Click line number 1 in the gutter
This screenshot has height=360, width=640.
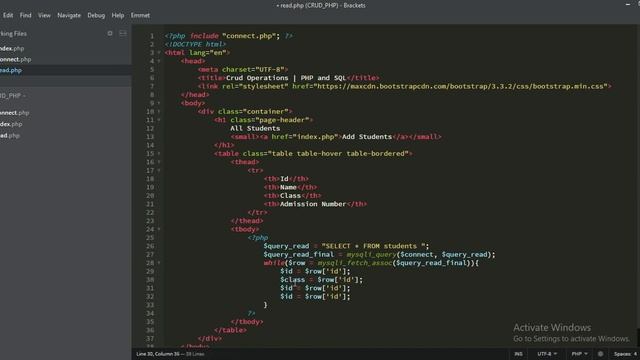point(152,36)
